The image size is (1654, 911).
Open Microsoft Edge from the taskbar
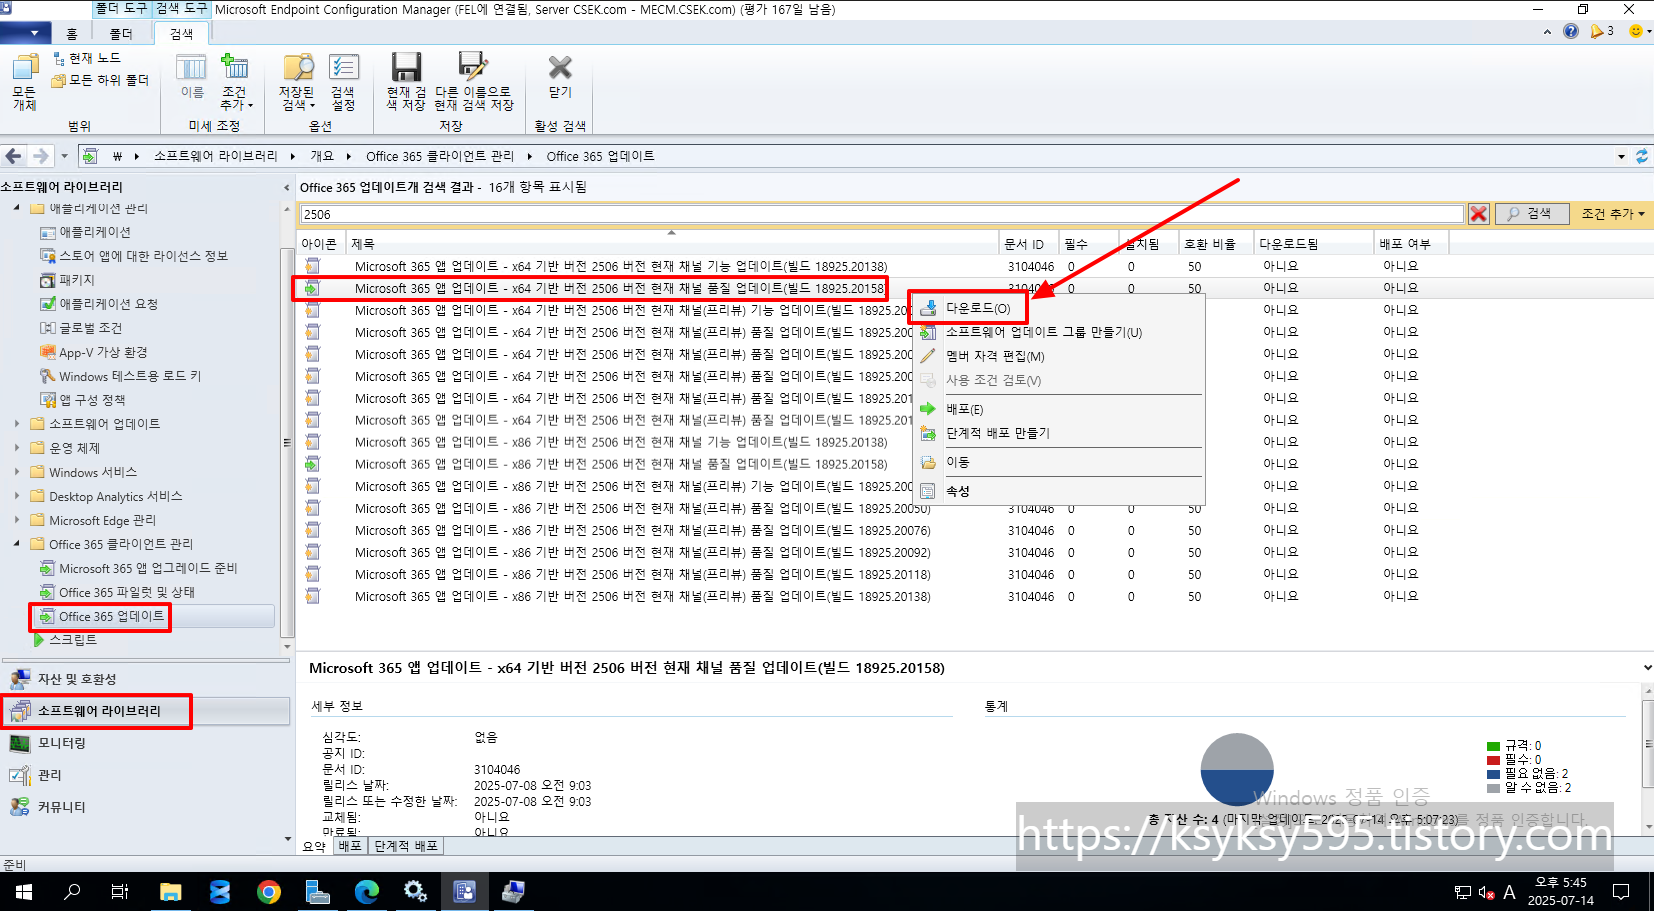(366, 892)
